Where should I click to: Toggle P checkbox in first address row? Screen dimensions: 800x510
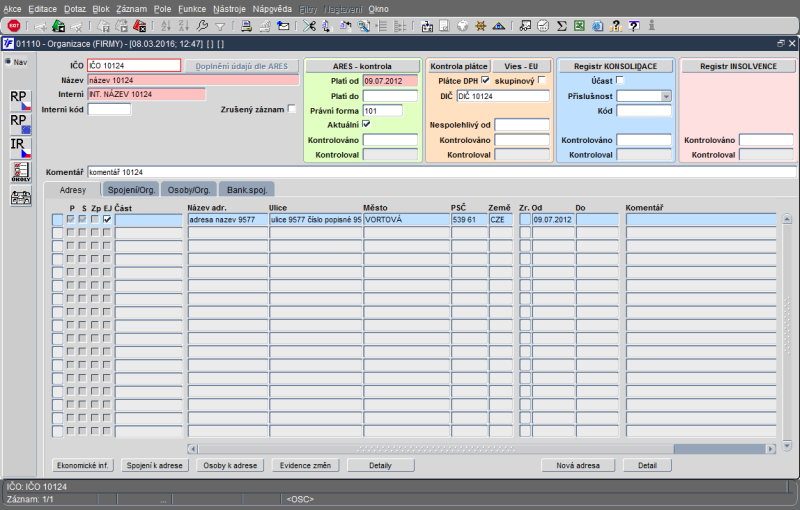click(71, 219)
